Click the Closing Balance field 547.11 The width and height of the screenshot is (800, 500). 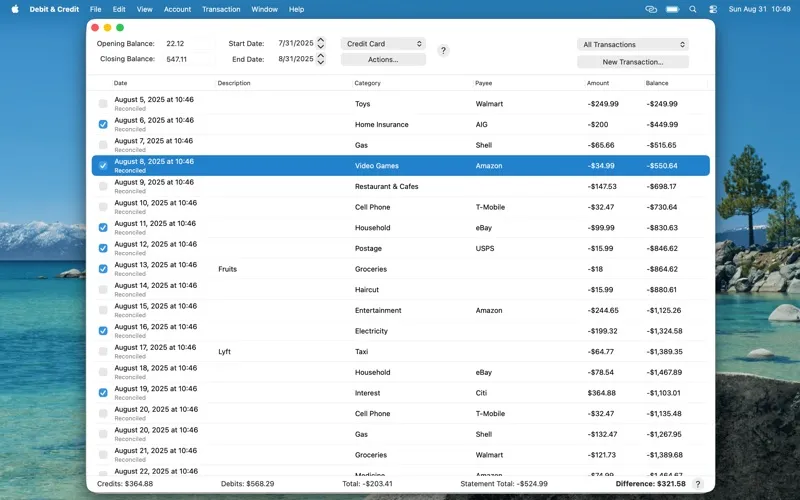coord(188,59)
